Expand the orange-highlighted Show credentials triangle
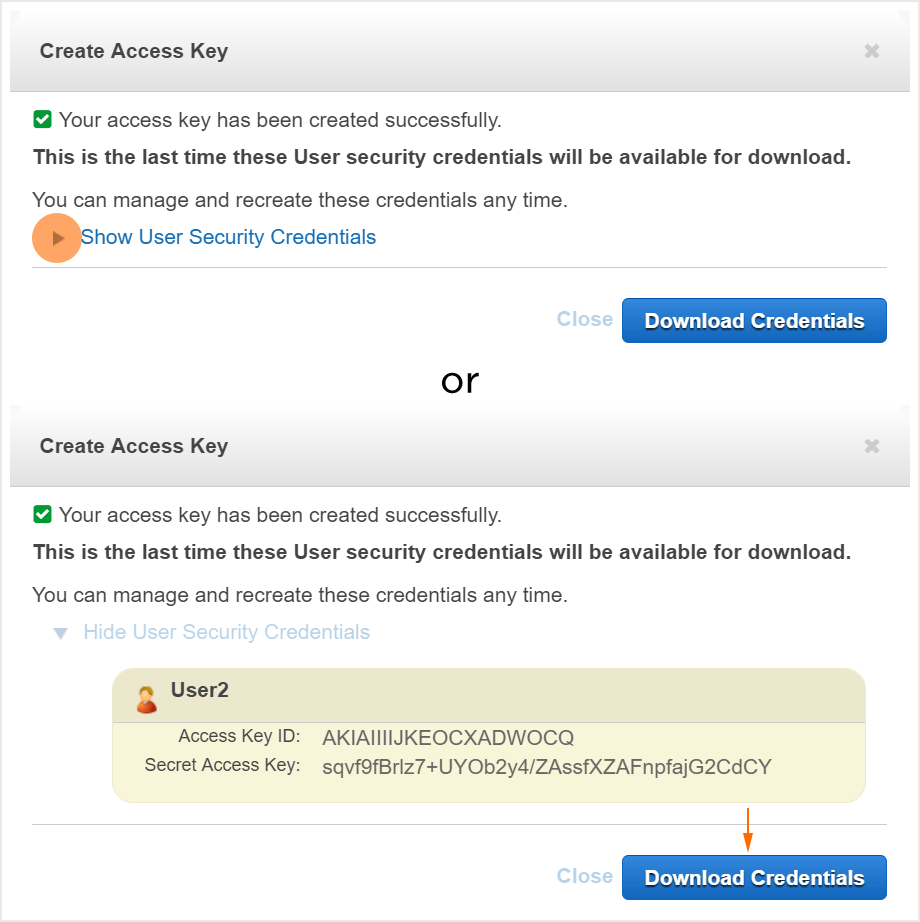 58,238
